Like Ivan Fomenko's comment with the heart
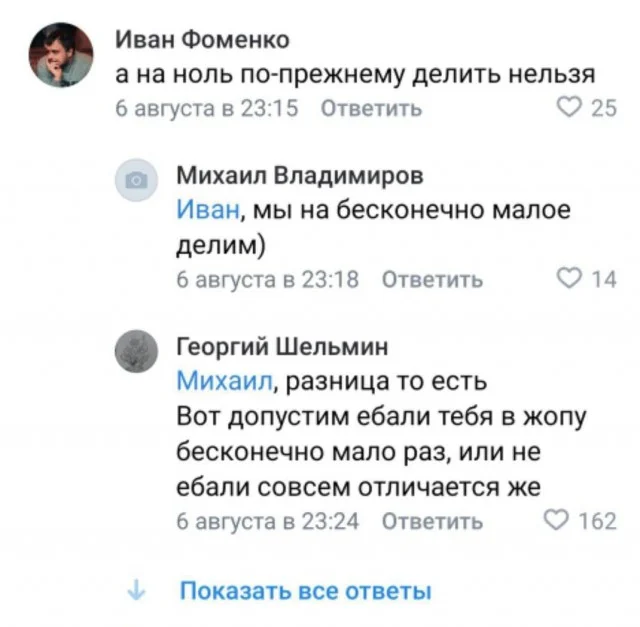Viewport: 640px width, 627px height. click(571, 109)
